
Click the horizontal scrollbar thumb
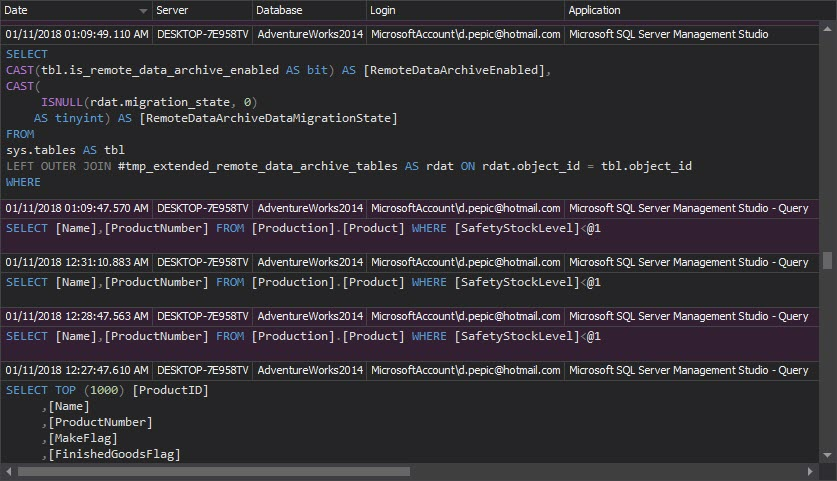[214, 471]
